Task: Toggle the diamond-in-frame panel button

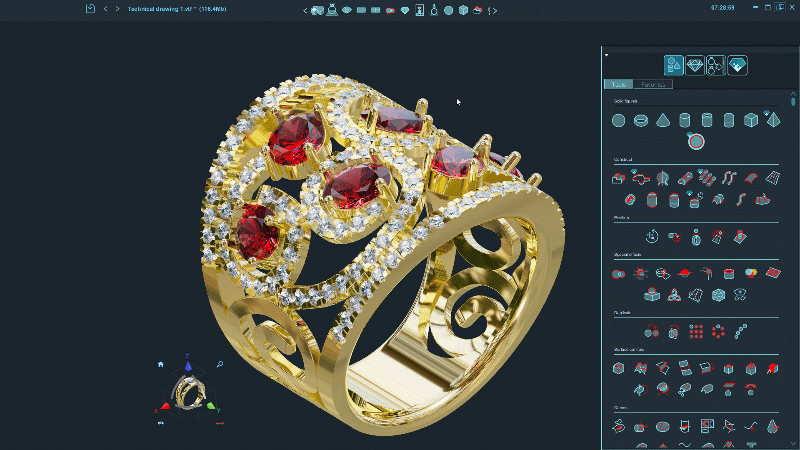Action: click(x=737, y=66)
